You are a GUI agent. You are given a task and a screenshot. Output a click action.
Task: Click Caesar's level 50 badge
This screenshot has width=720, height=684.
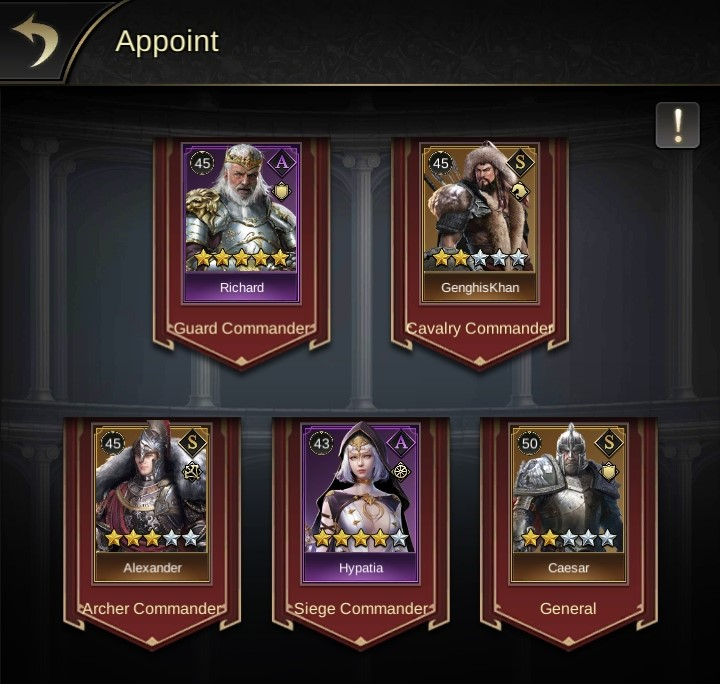pyautogui.click(x=529, y=443)
